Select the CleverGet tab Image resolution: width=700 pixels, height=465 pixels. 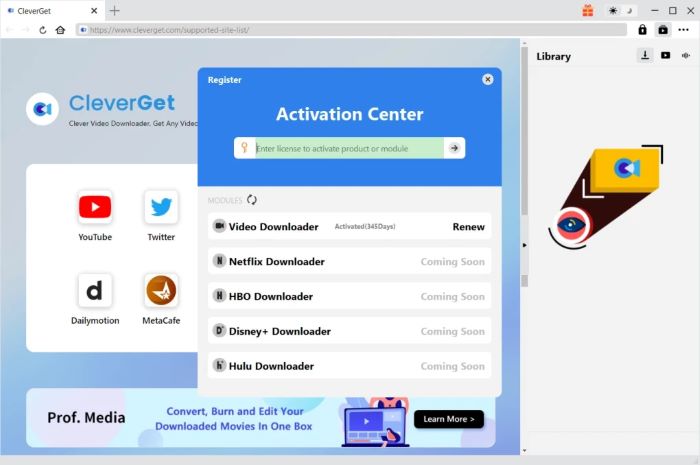tap(52, 11)
